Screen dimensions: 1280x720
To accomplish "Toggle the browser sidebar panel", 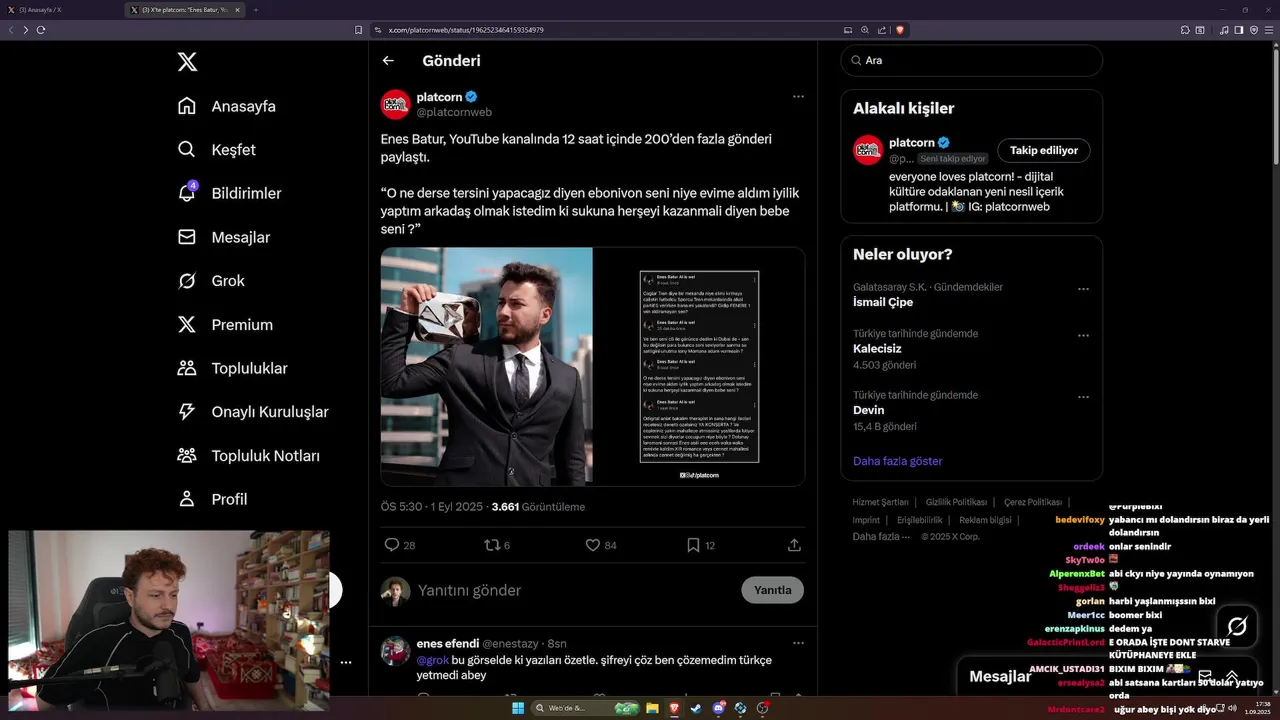I will coord(1239,30).
